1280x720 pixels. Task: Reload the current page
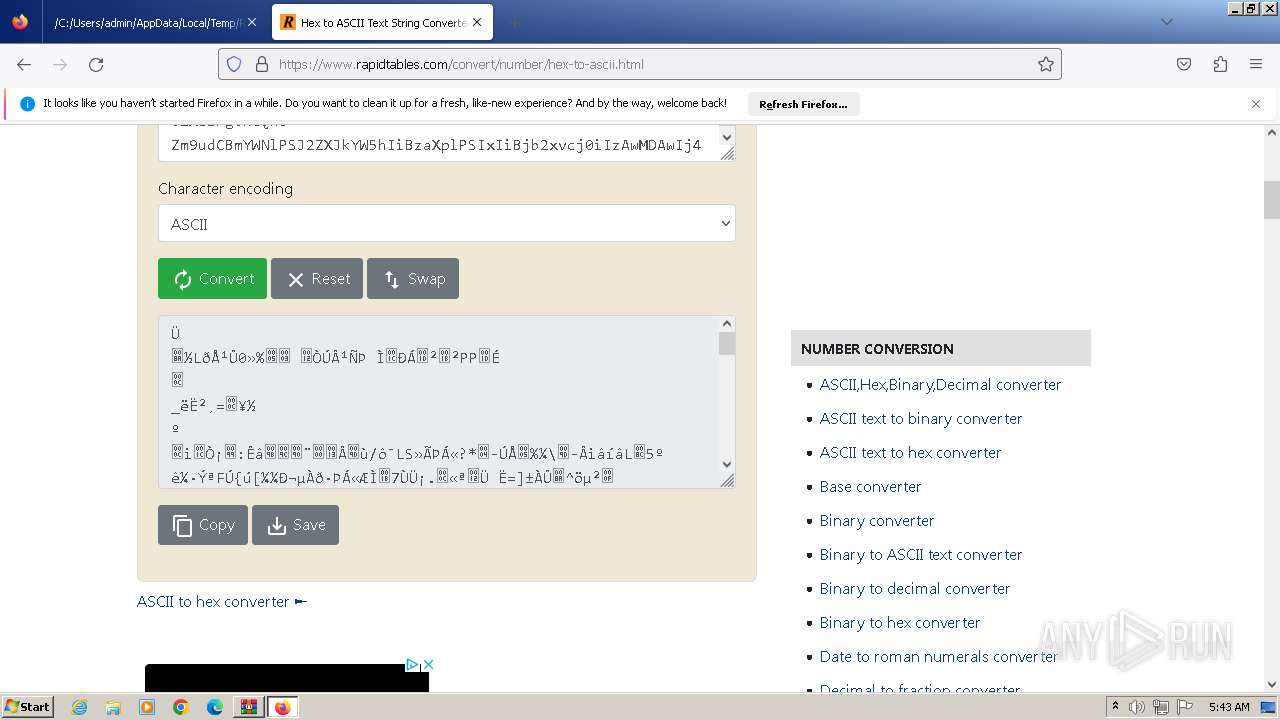coord(96,64)
